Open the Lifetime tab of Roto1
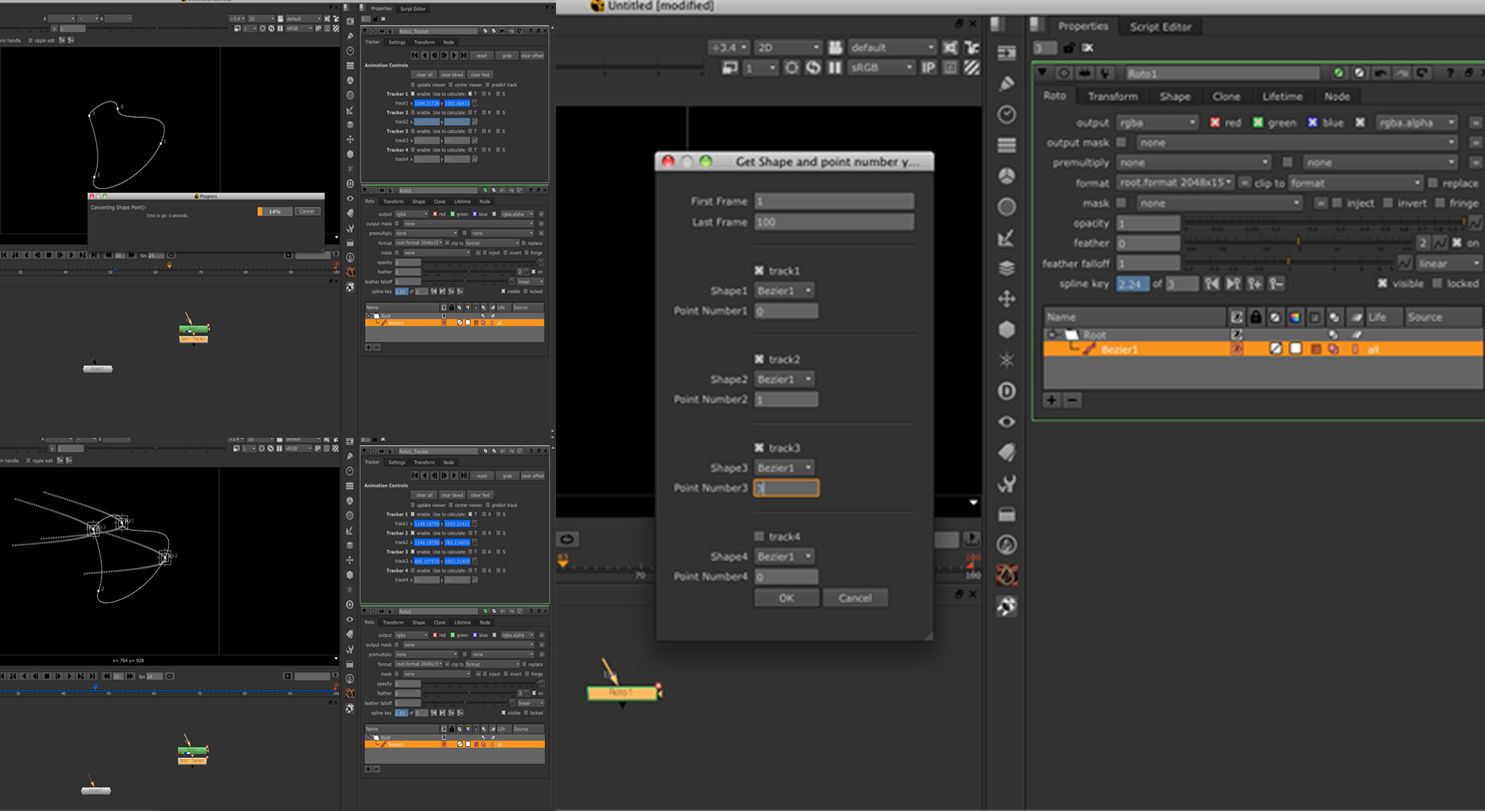This screenshot has height=811, width=1485. click(1282, 97)
